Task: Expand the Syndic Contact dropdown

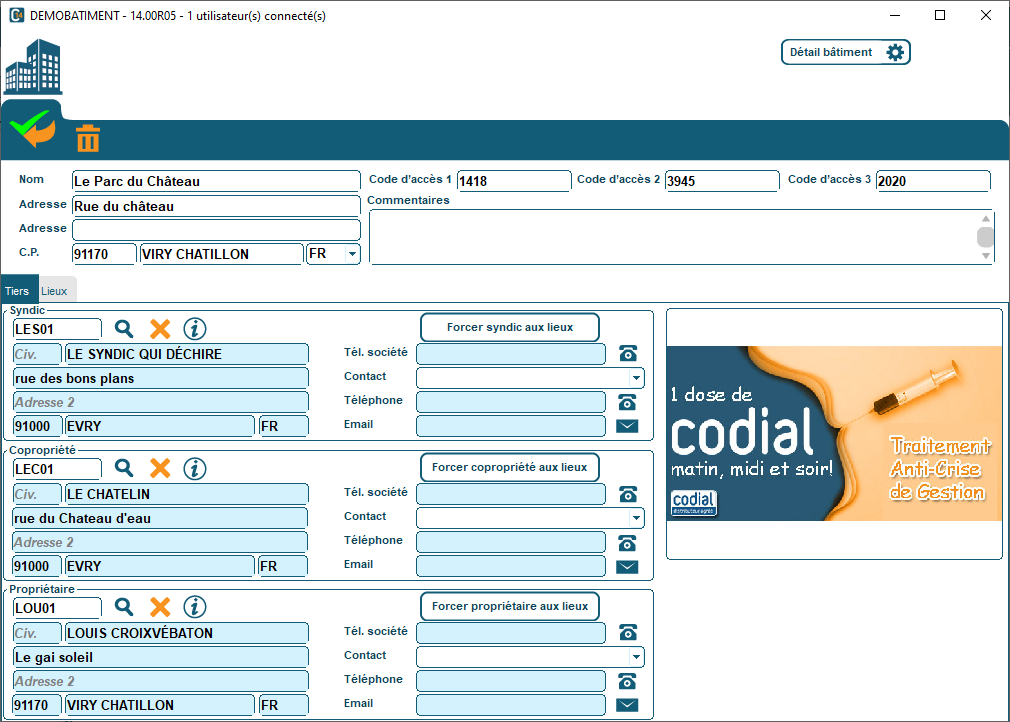Action: coord(636,378)
